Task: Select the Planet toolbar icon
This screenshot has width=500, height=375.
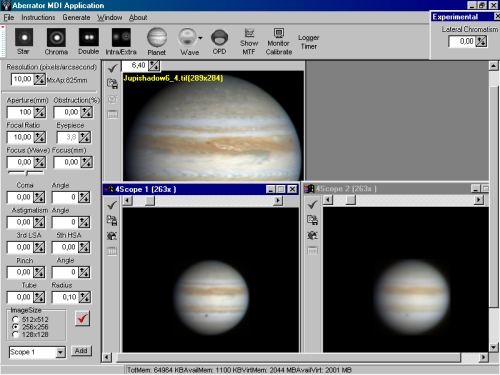Action: (x=157, y=41)
